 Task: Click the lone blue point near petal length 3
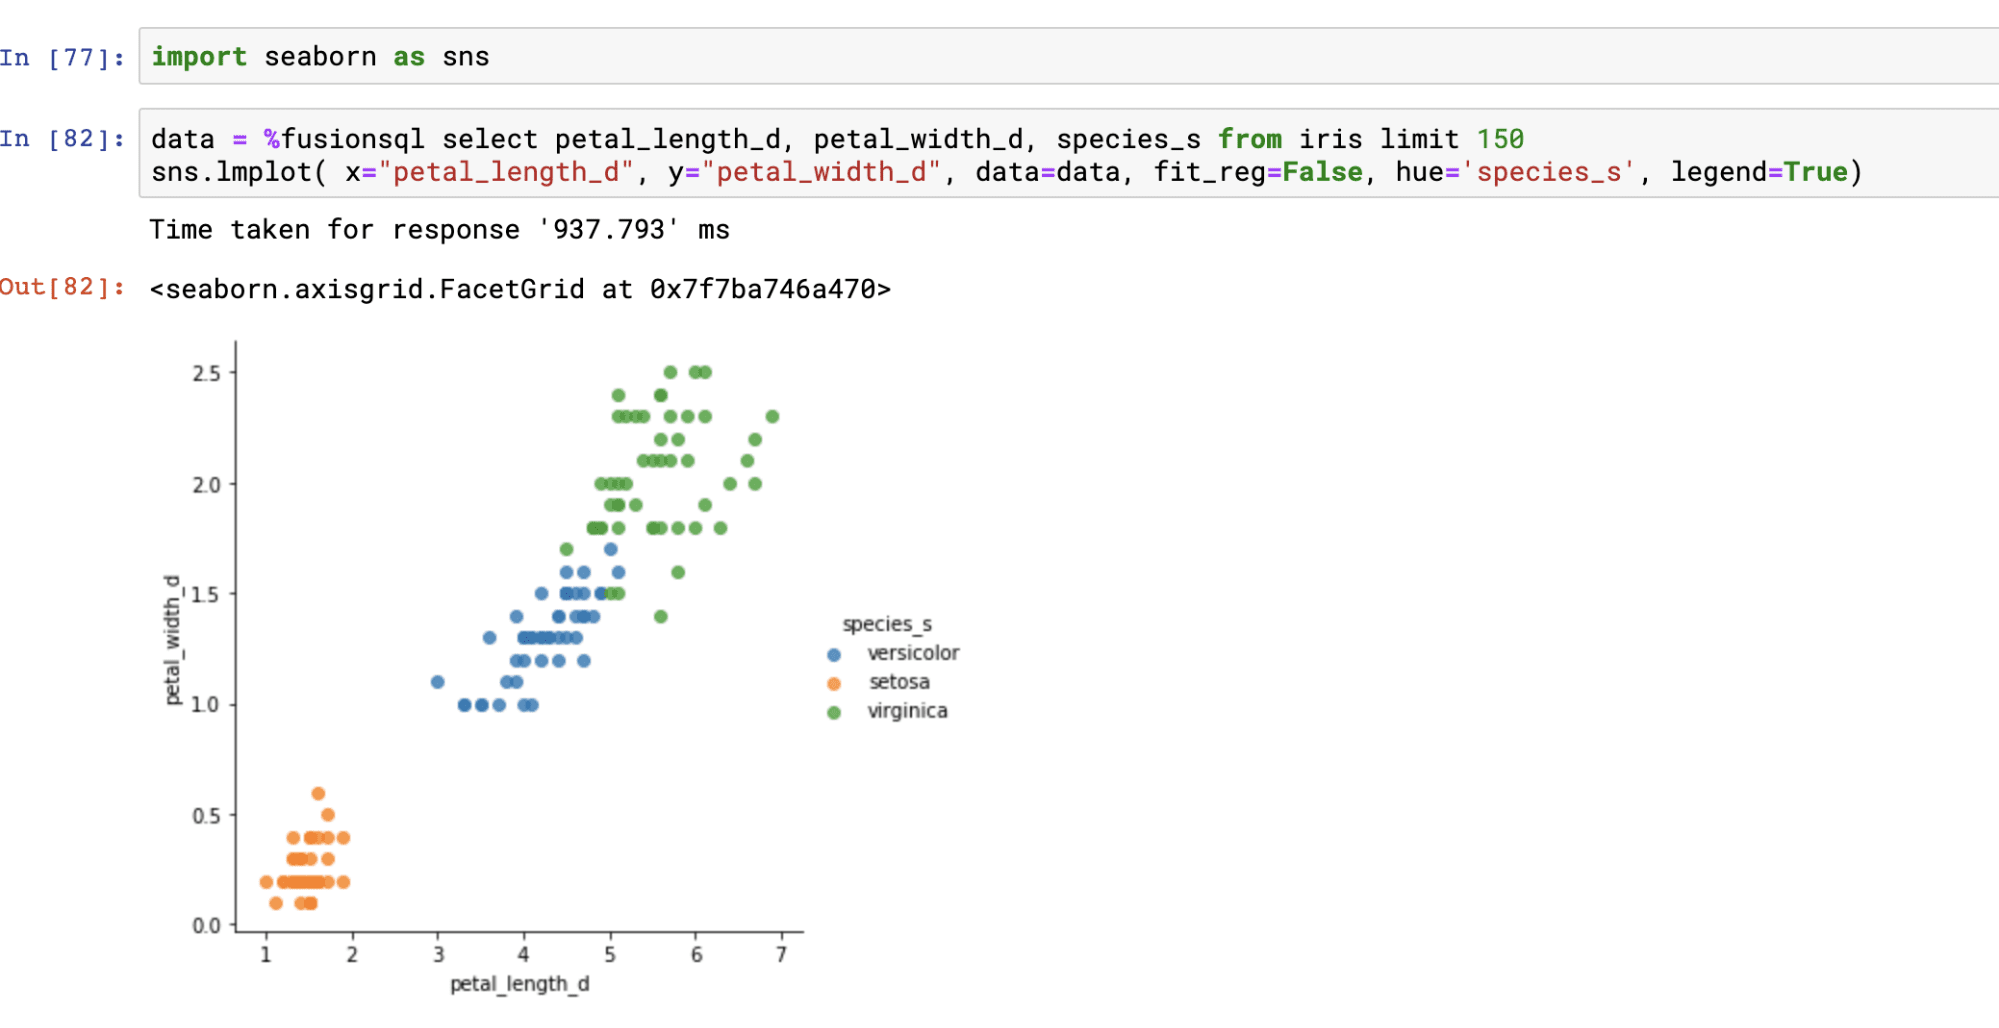point(436,680)
